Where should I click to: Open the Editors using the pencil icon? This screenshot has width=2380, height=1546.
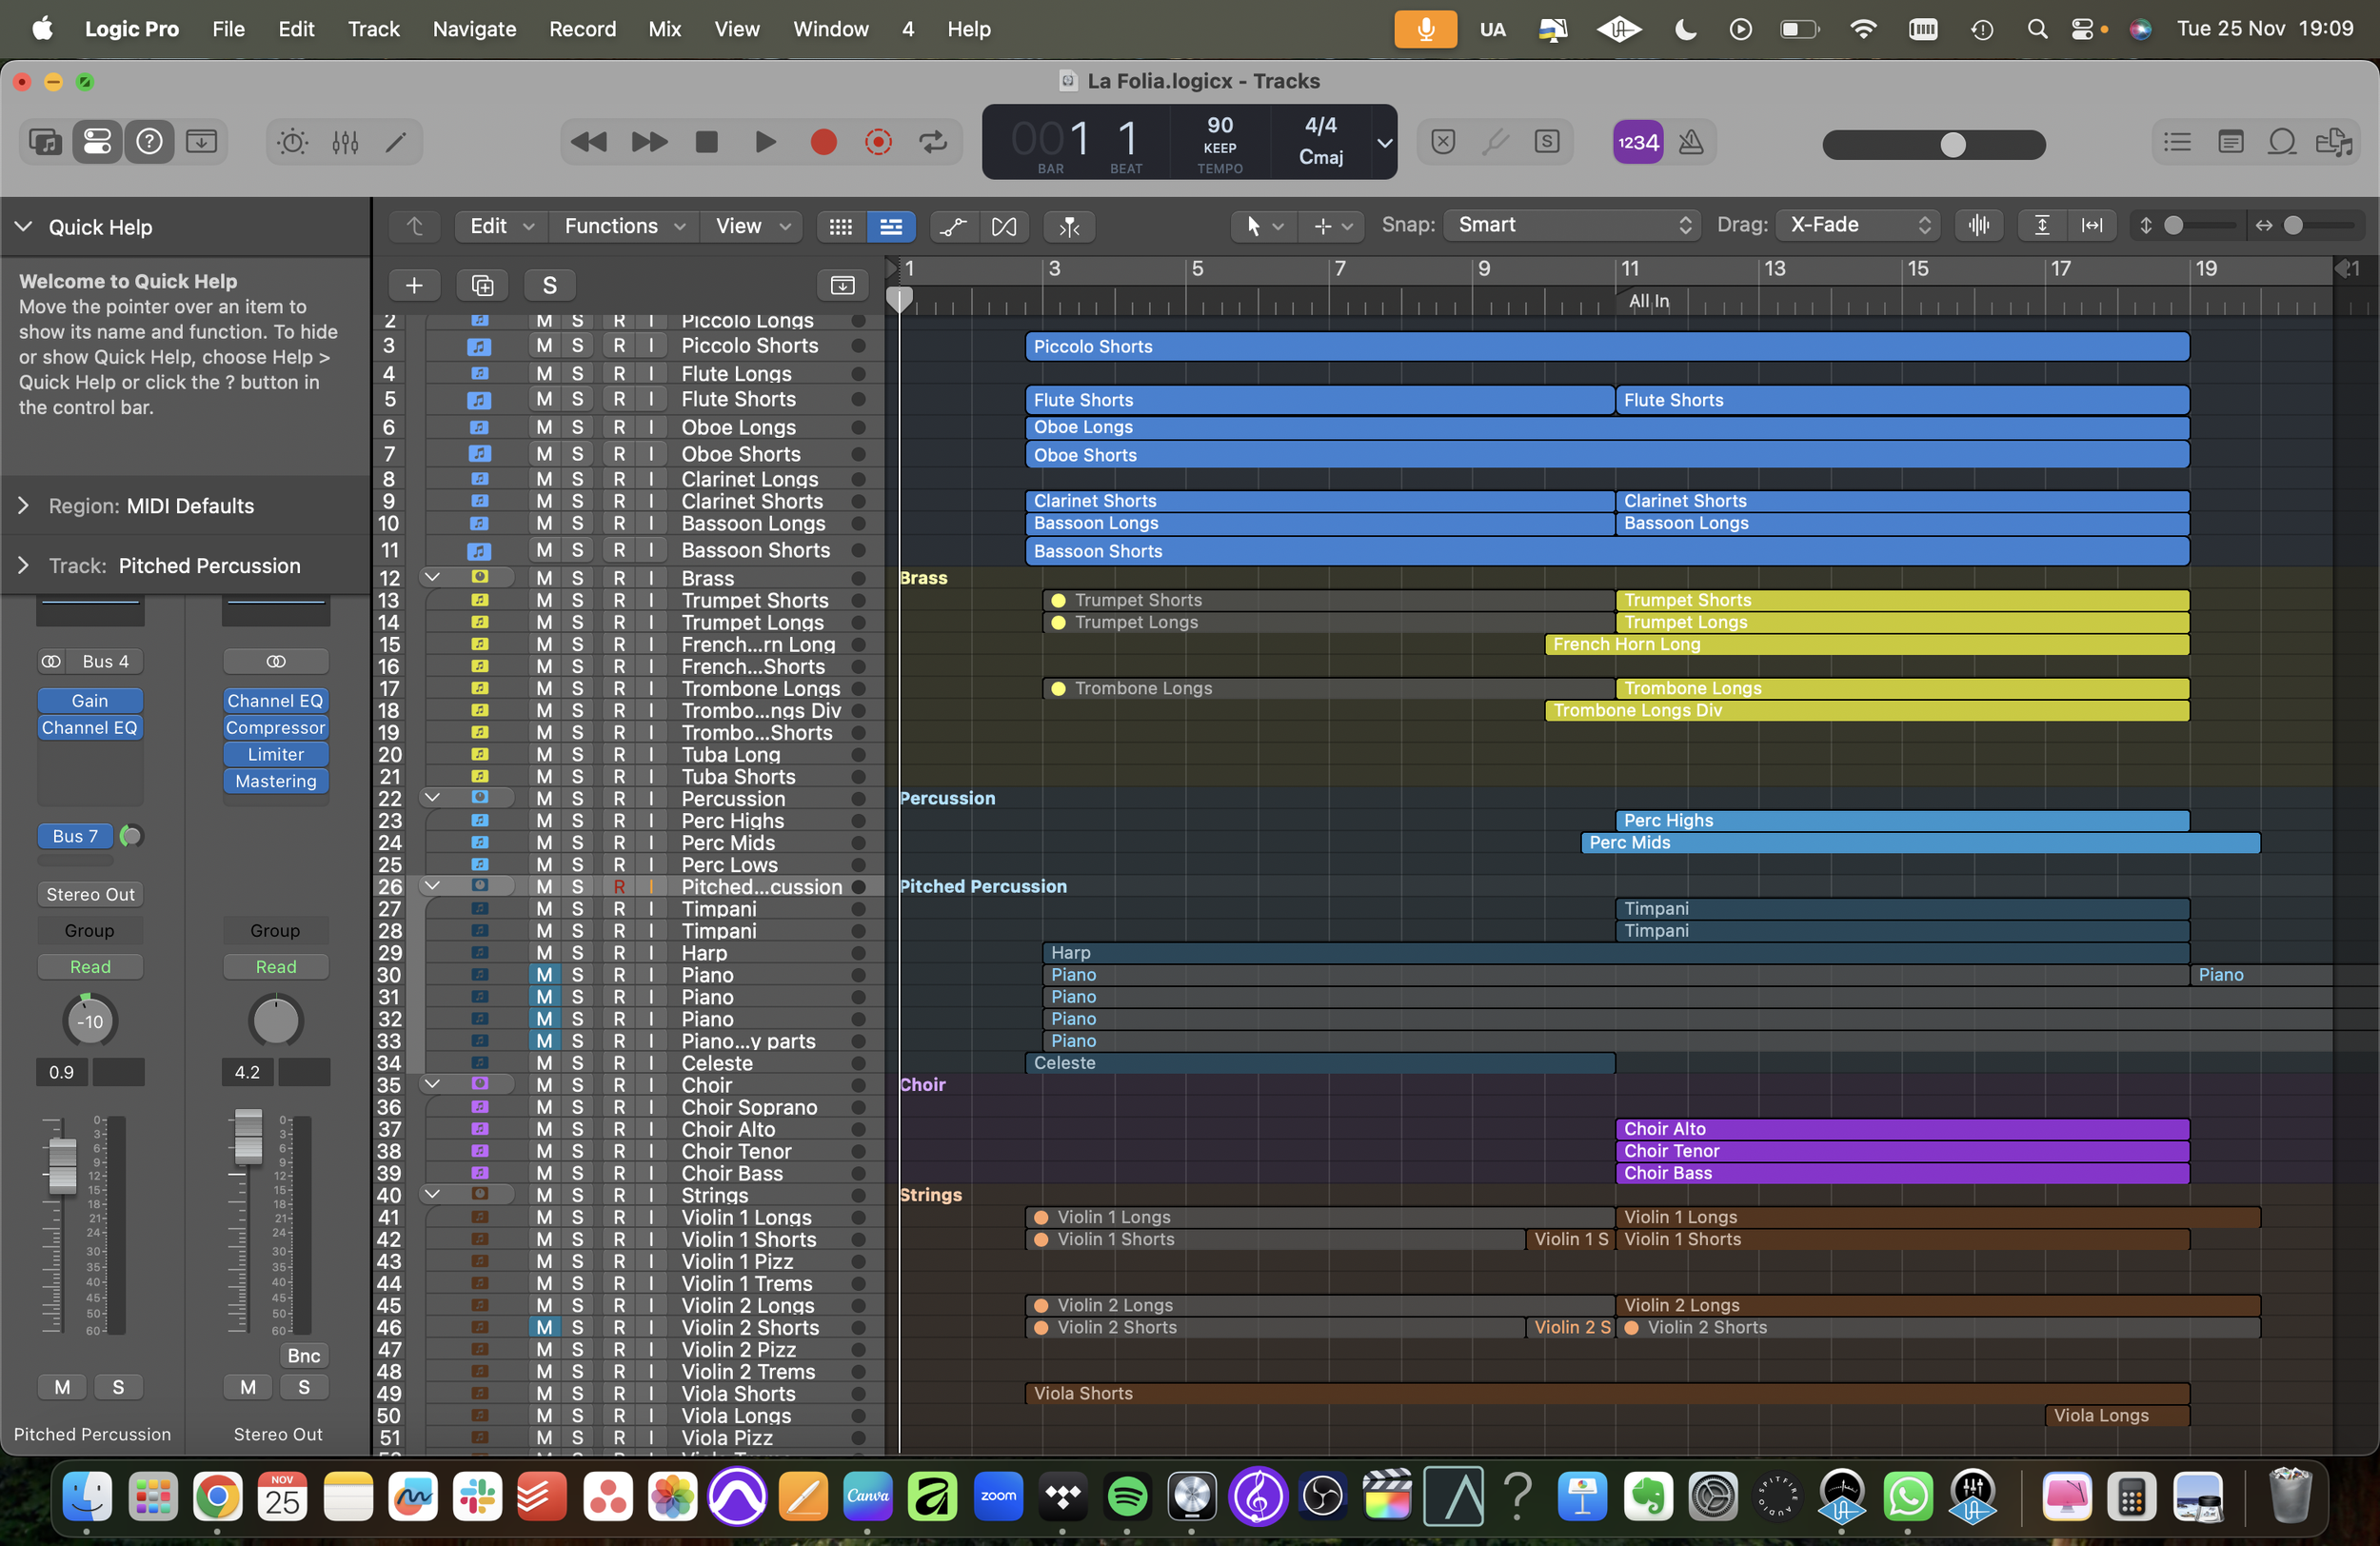click(x=396, y=142)
